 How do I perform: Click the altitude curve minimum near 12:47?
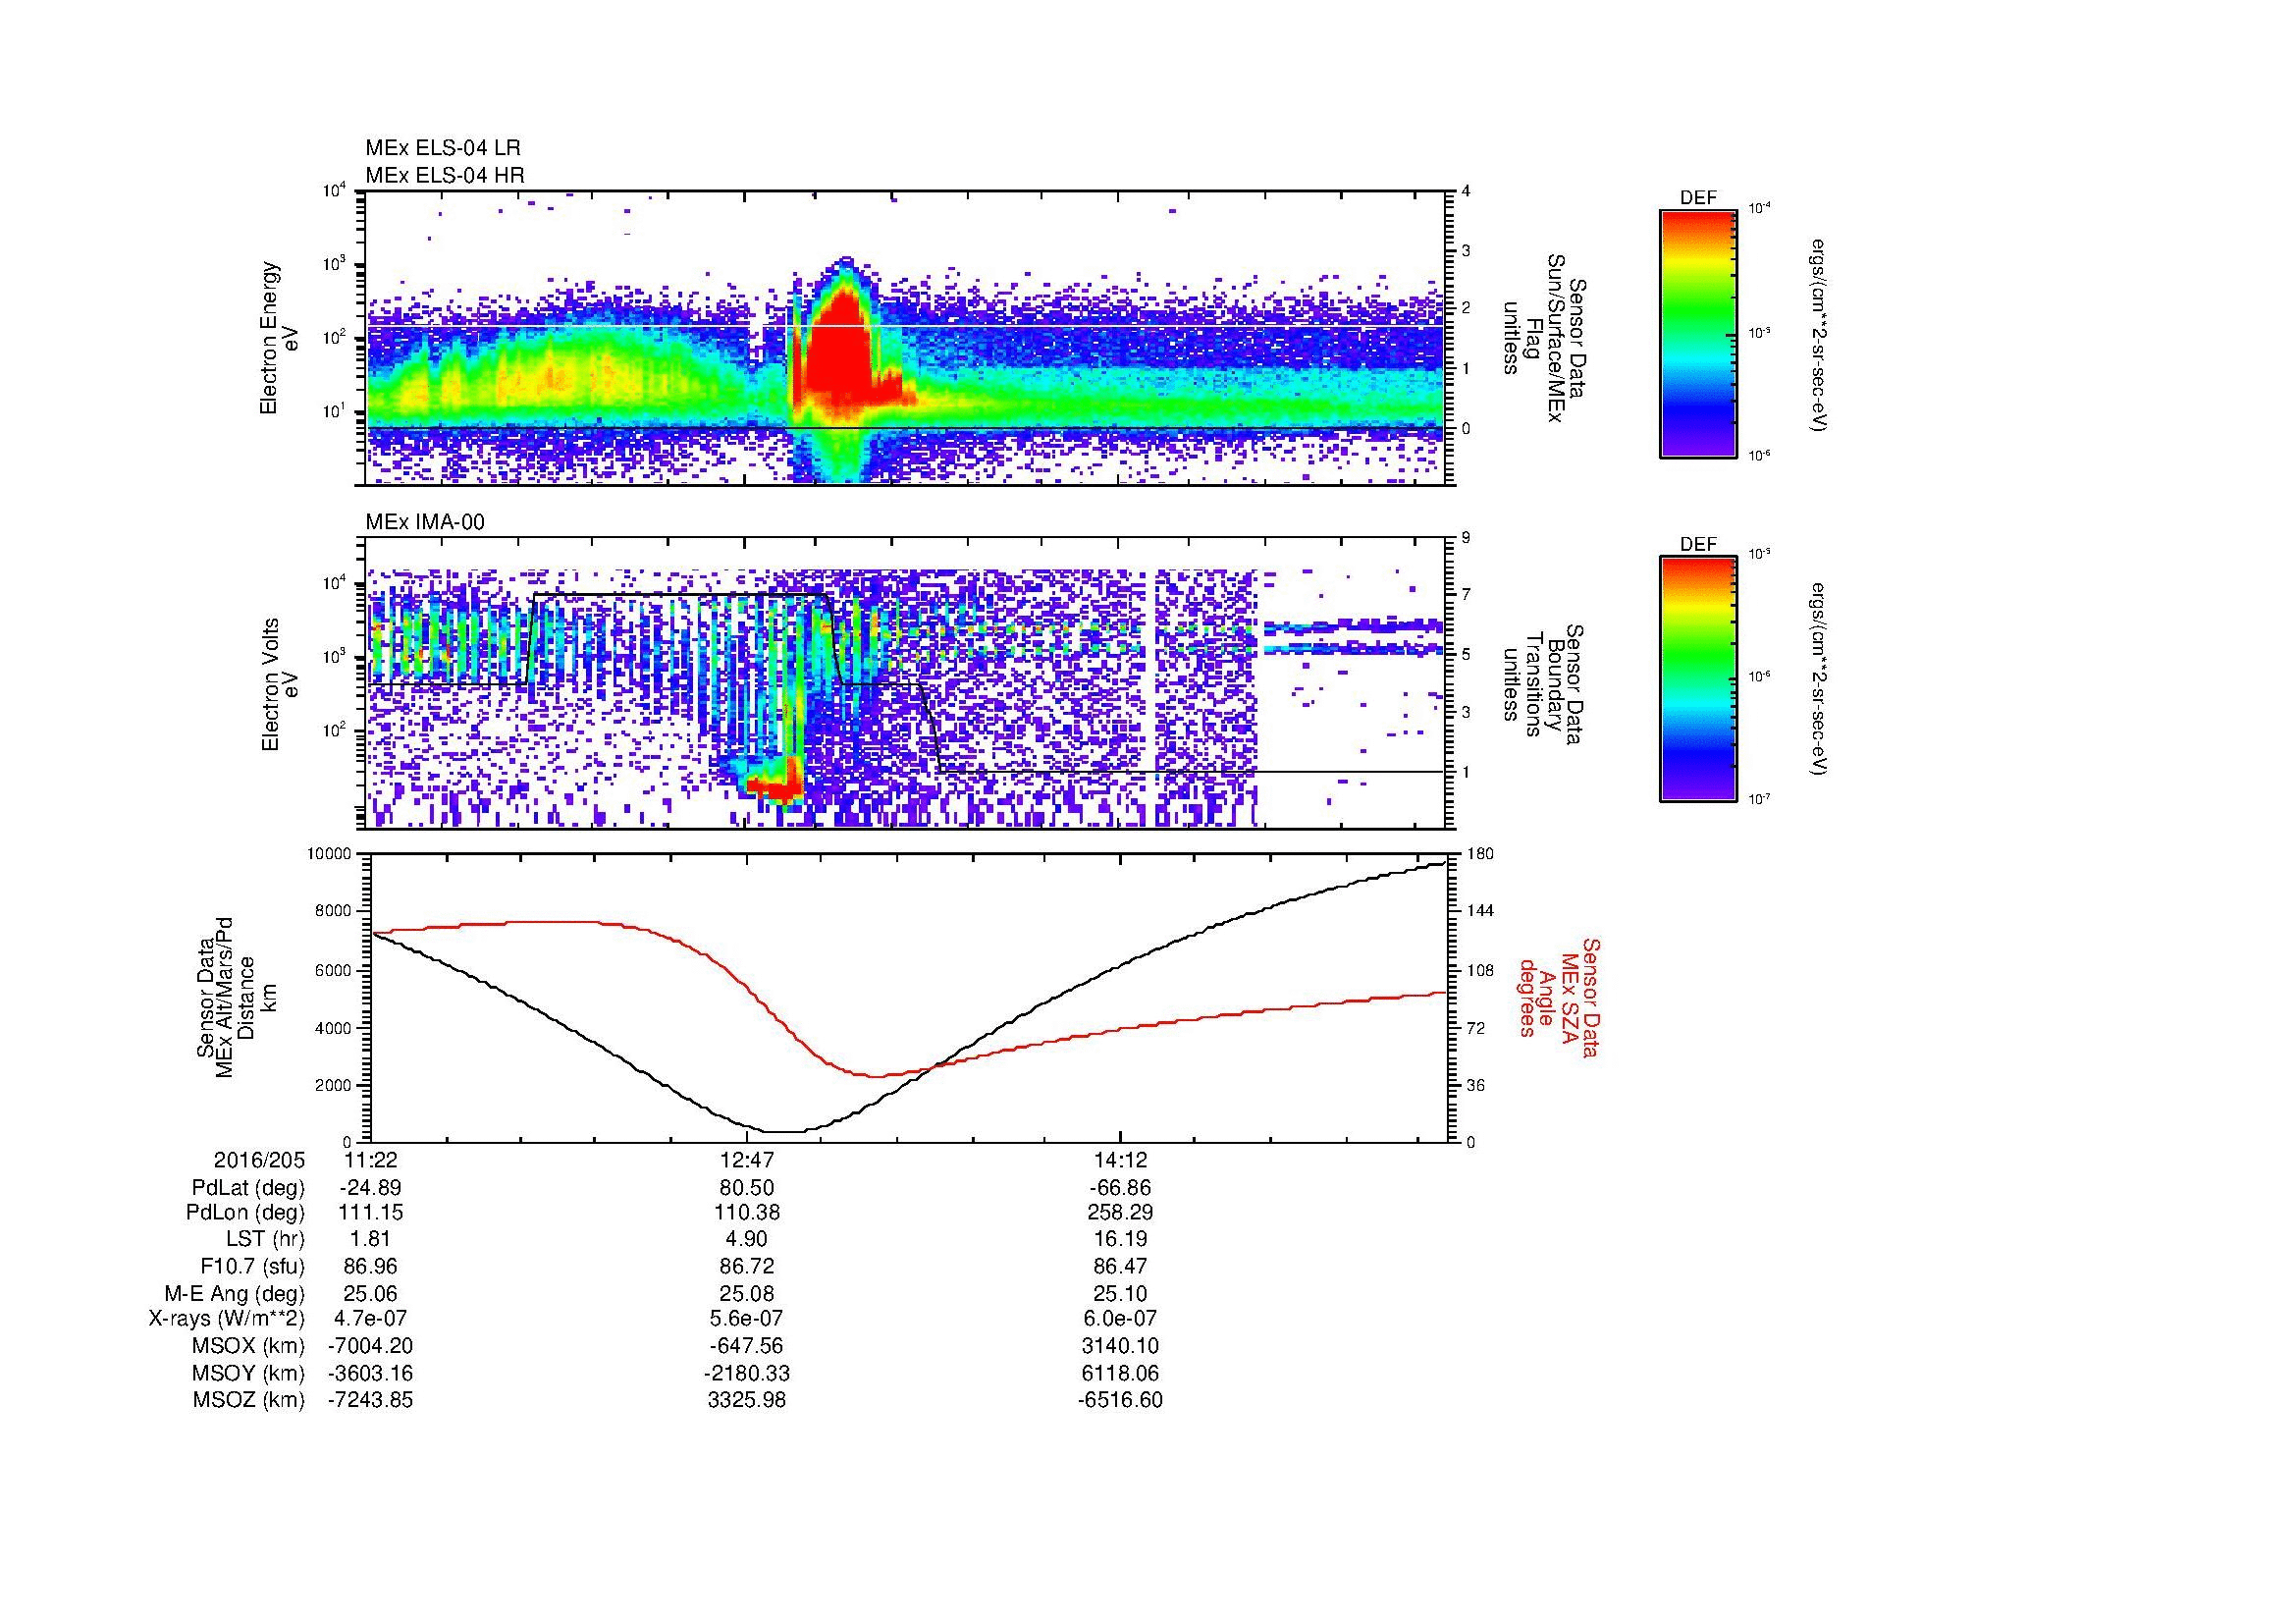pyautogui.click(x=786, y=1132)
